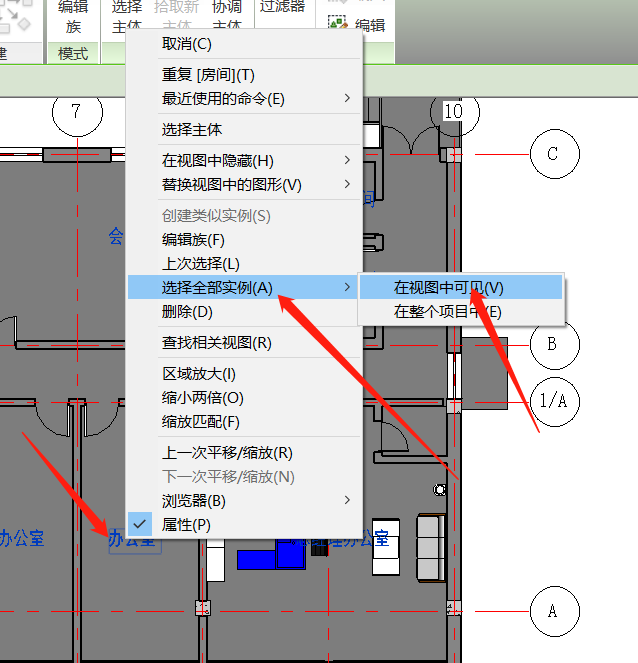Click the grid bubble labeled 1/A
Image resolution: width=638 pixels, height=663 pixels.
(553, 401)
